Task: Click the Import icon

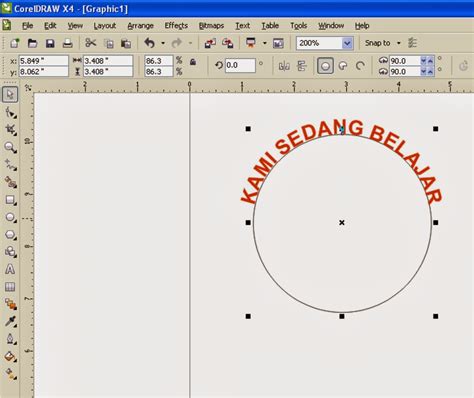Action: 210,43
